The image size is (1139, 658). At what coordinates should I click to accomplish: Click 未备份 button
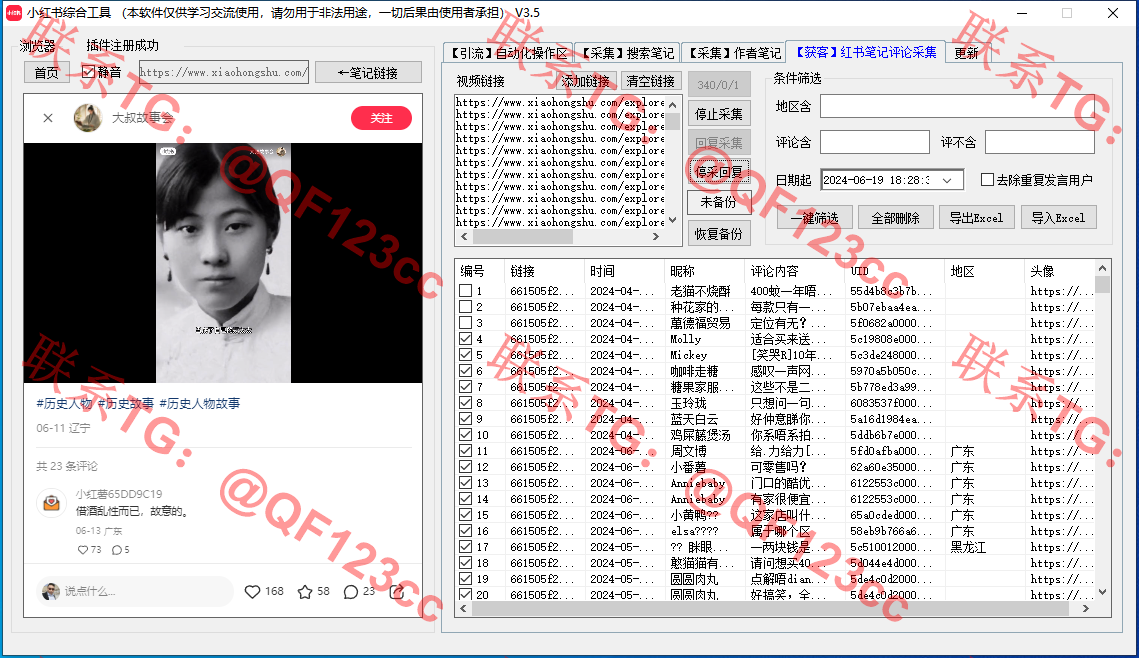(x=718, y=203)
